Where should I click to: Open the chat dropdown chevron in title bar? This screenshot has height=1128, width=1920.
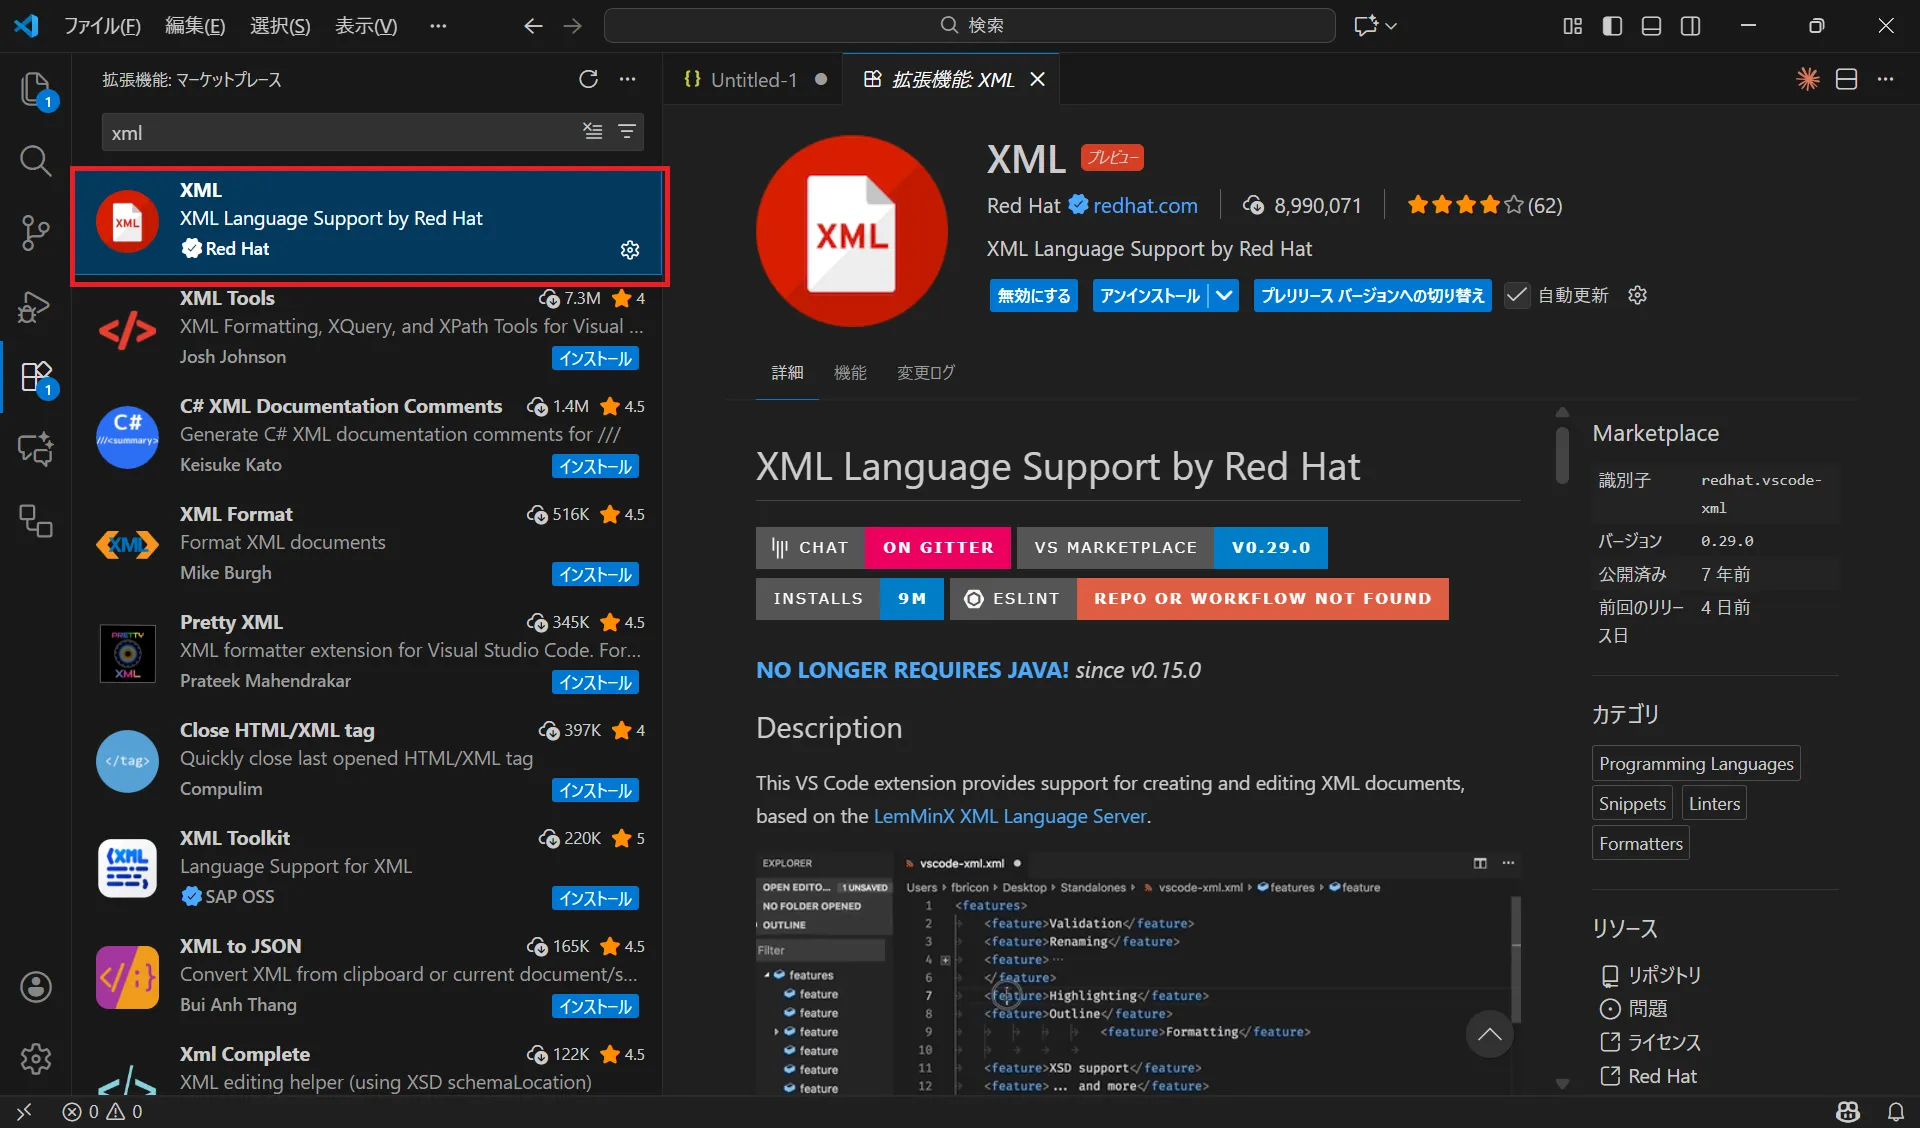pyautogui.click(x=1391, y=26)
